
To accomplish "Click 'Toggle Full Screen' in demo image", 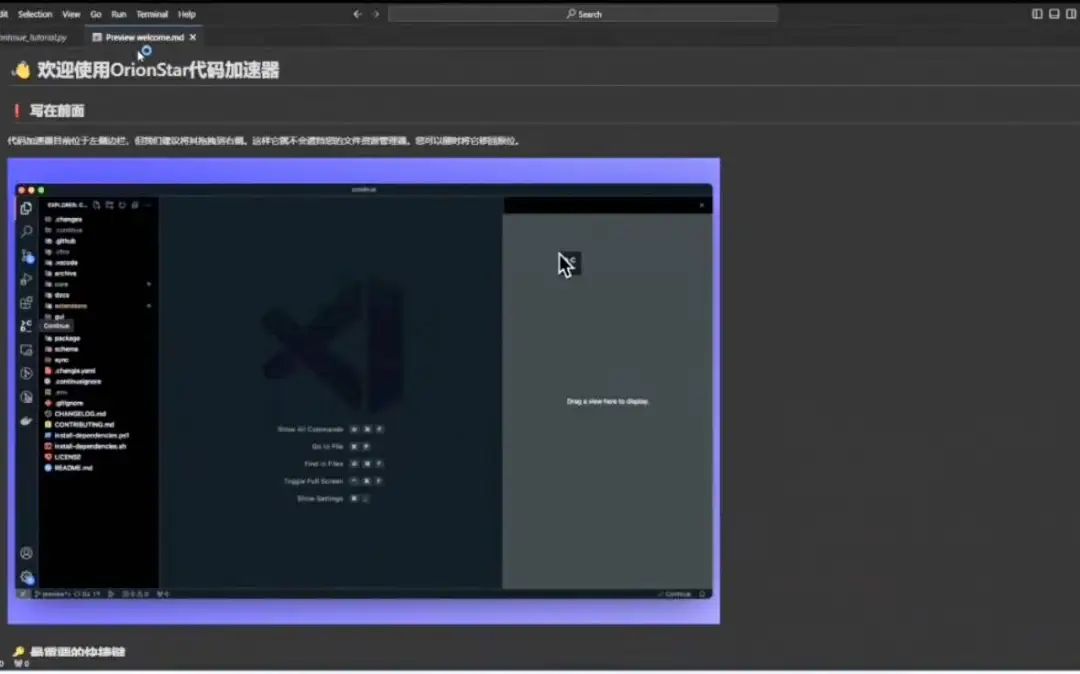I will click(x=313, y=481).
